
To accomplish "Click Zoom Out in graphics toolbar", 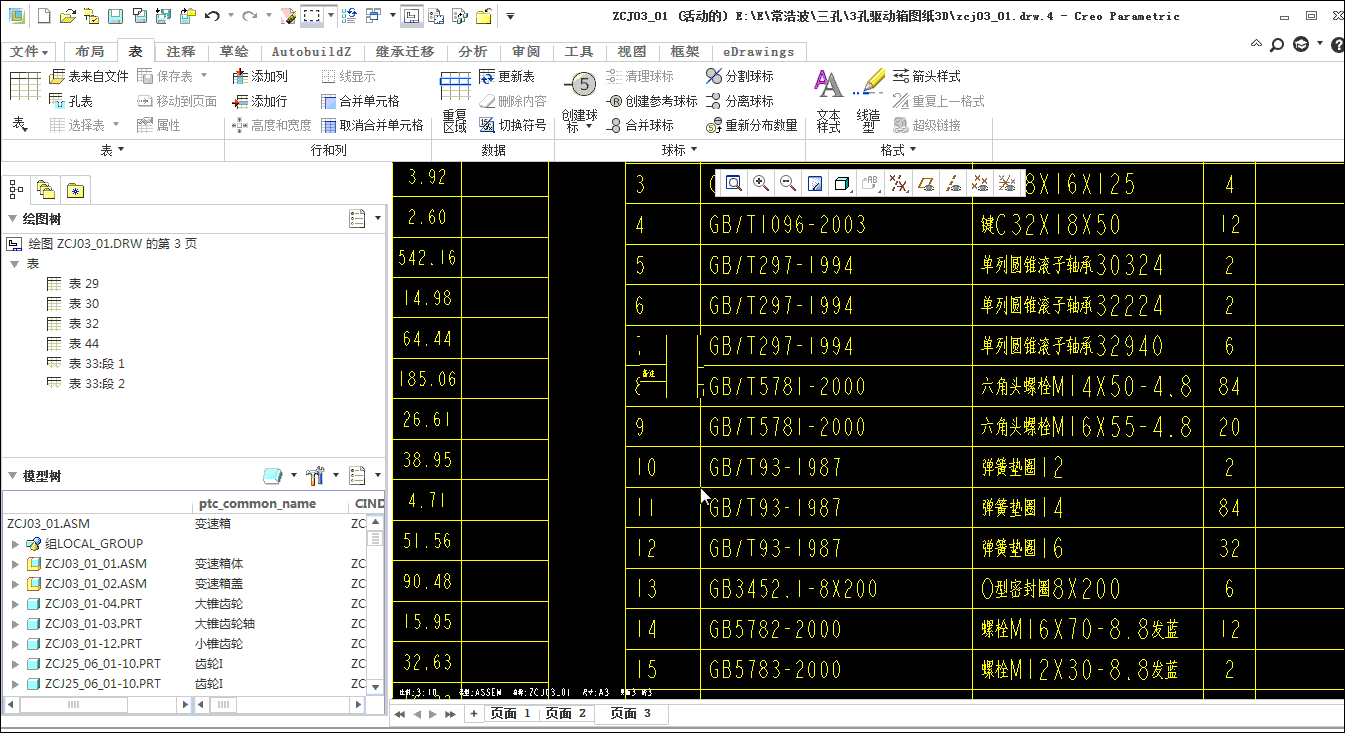I will pos(788,183).
